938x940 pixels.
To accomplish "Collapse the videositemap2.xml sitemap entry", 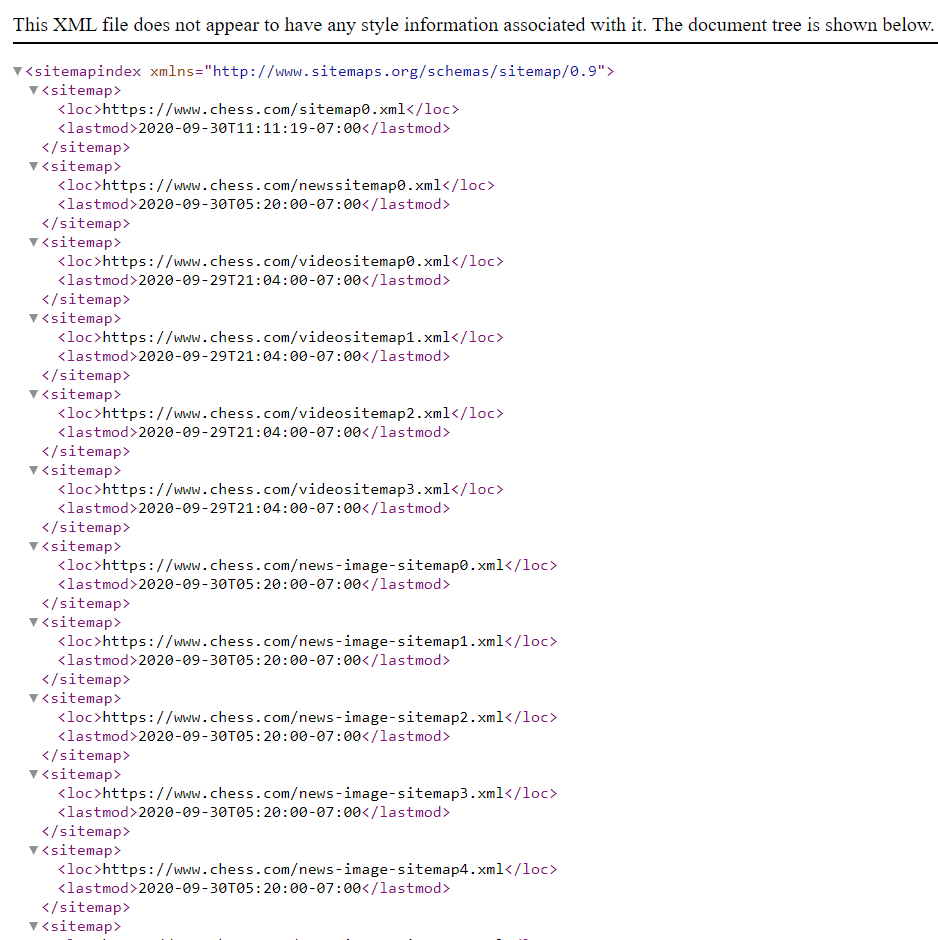I will (x=33, y=394).
